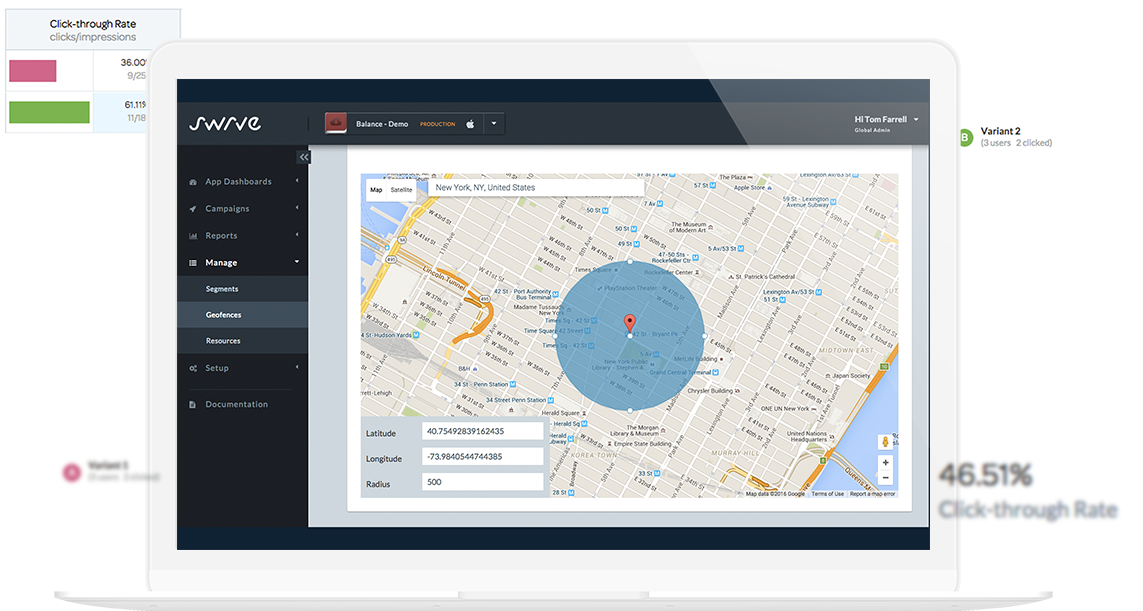Image resolution: width=1143 pixels, height=611 pixels.
Task: Open the Documentation link
Action: click(236, 404)
